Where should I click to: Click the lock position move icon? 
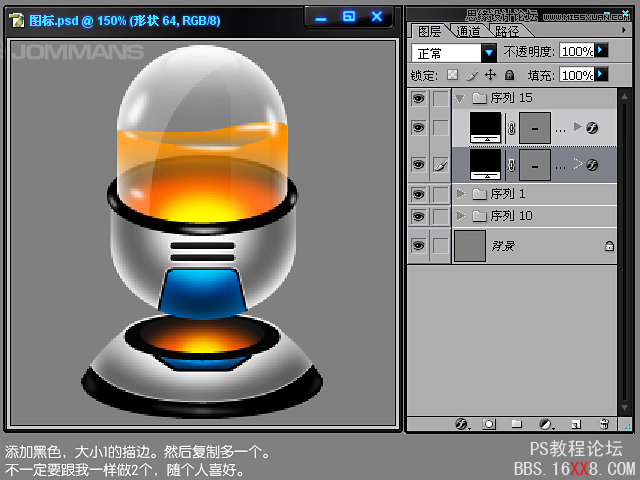[490, 75]
